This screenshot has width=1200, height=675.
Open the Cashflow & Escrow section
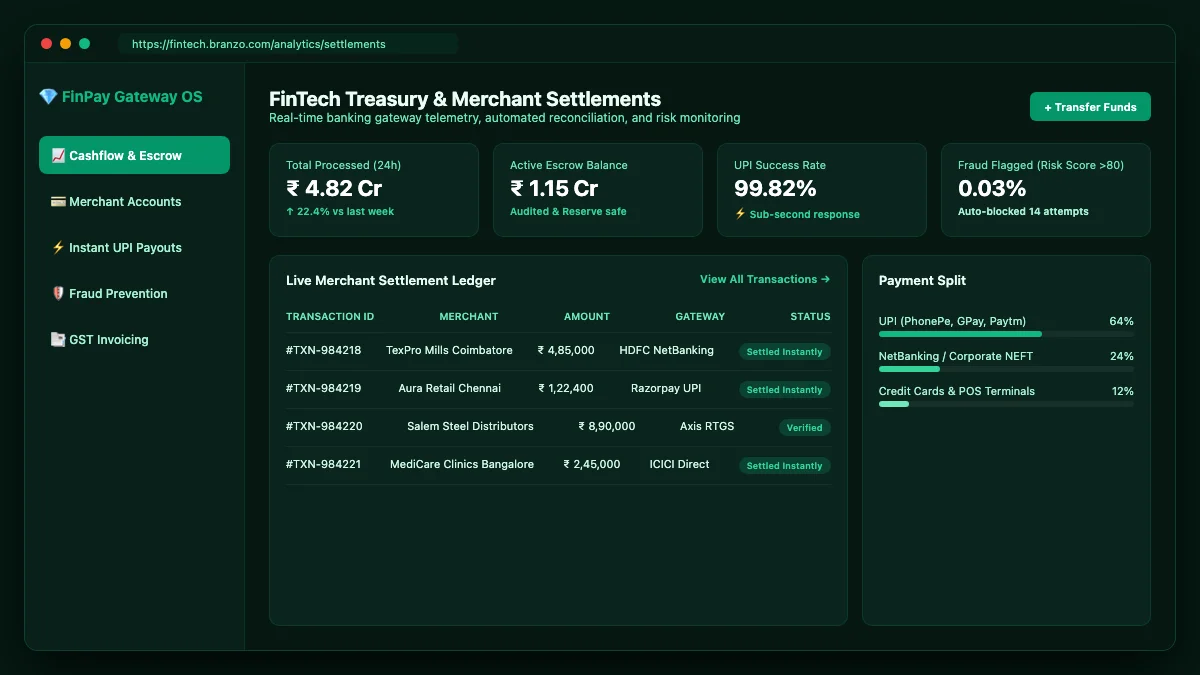pos(134,155)
